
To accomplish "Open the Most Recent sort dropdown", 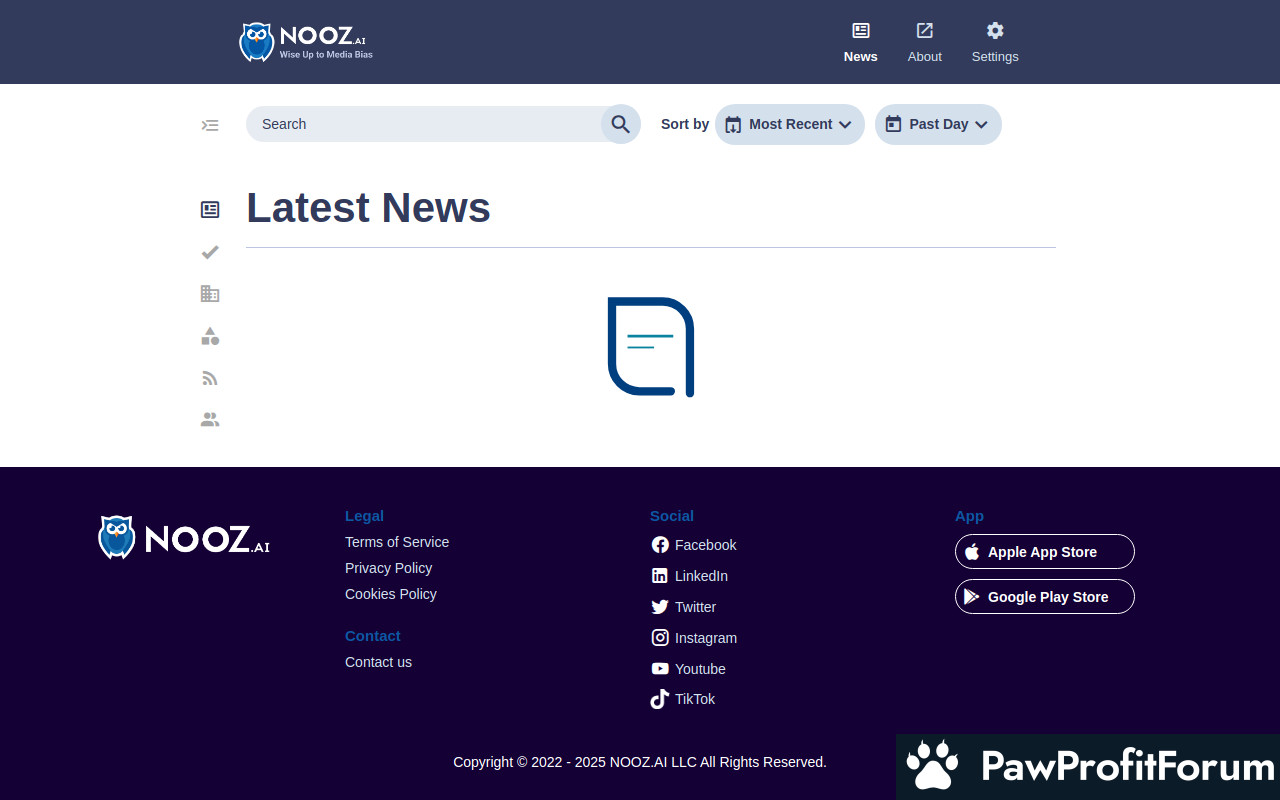I will point(789,124).
